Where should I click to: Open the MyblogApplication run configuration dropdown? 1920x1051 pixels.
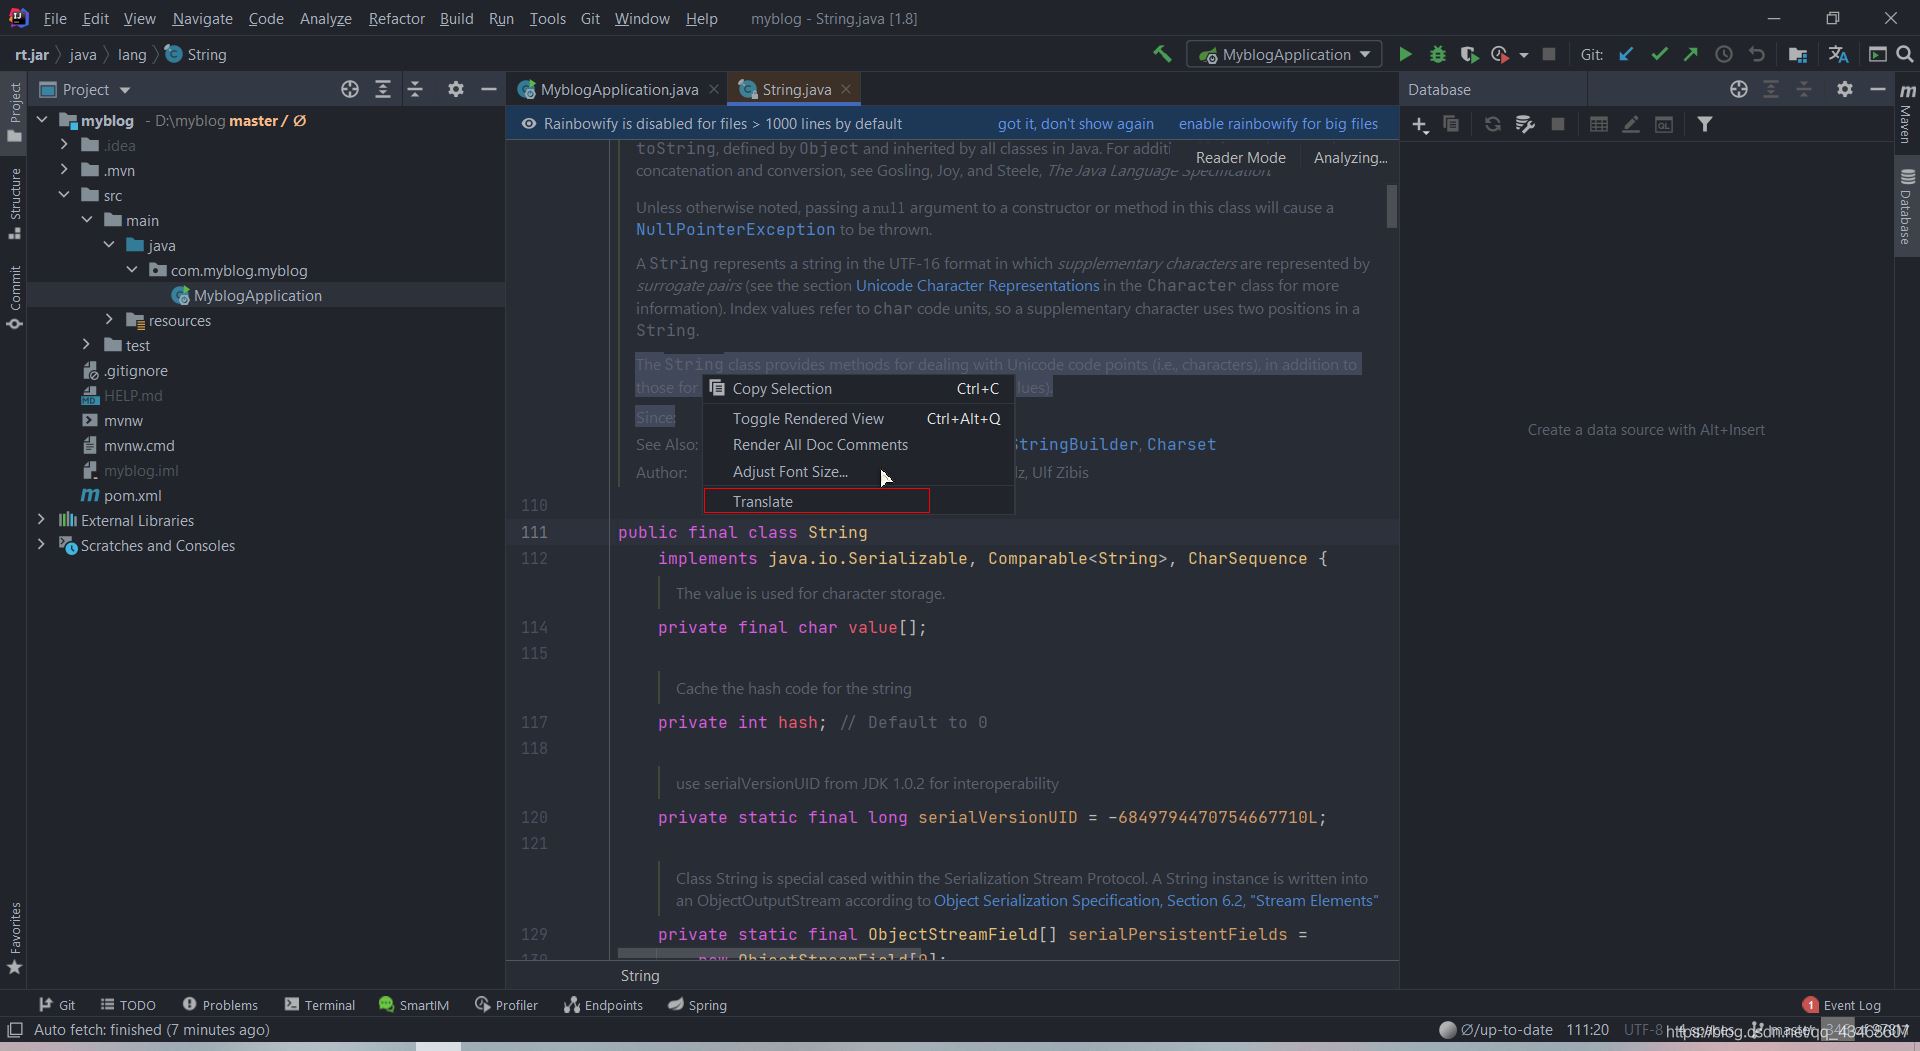click(x=1284, y=55)
